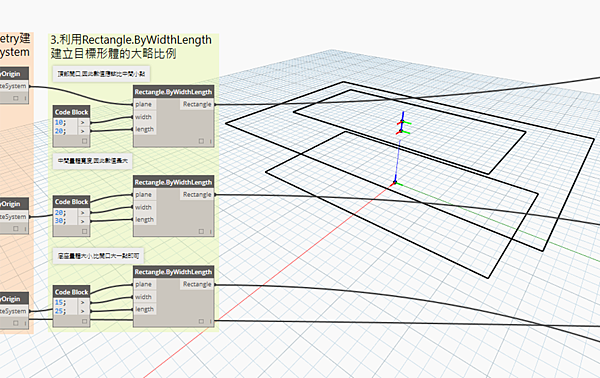Select the middle ByOrigin node header

(x=14, y=204)
